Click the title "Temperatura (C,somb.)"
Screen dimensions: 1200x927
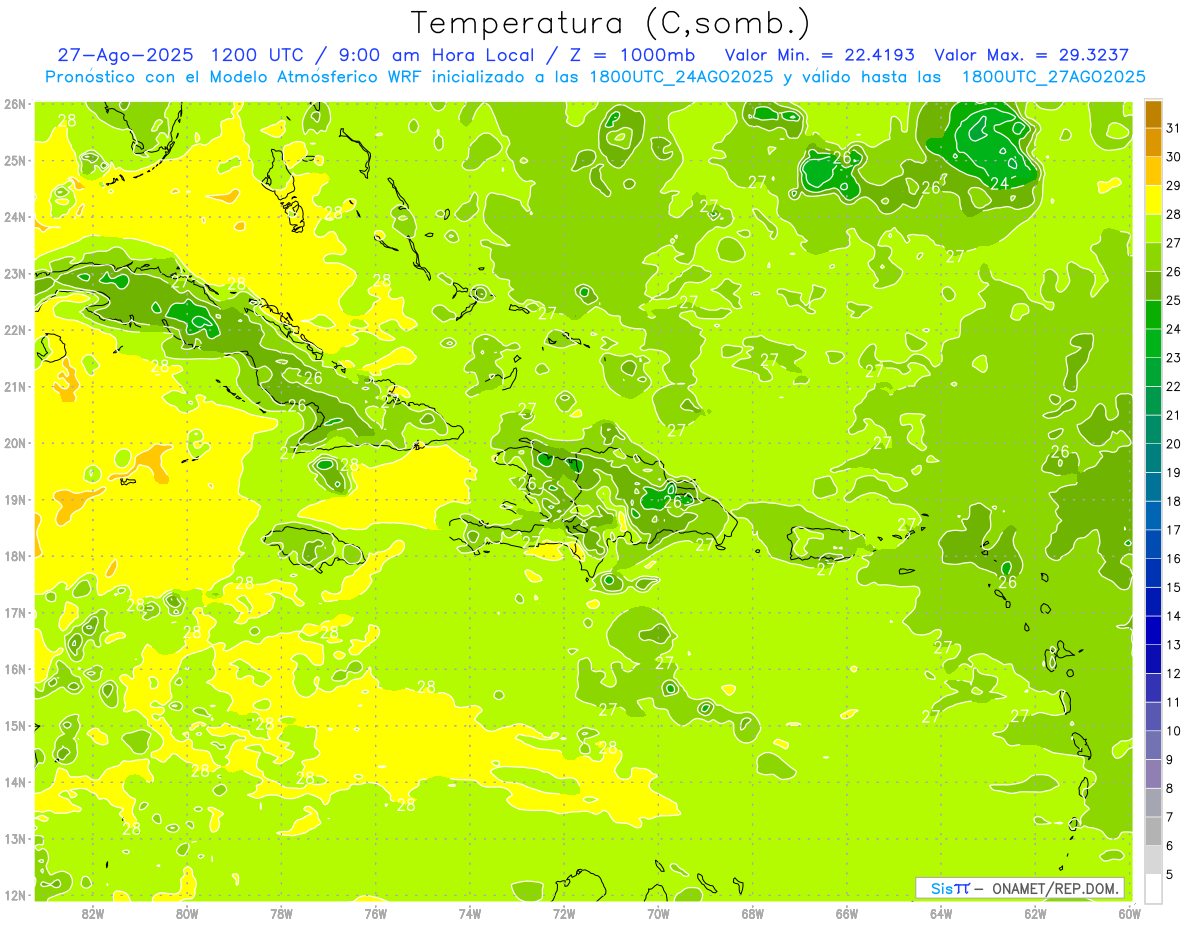click(611, 23)
